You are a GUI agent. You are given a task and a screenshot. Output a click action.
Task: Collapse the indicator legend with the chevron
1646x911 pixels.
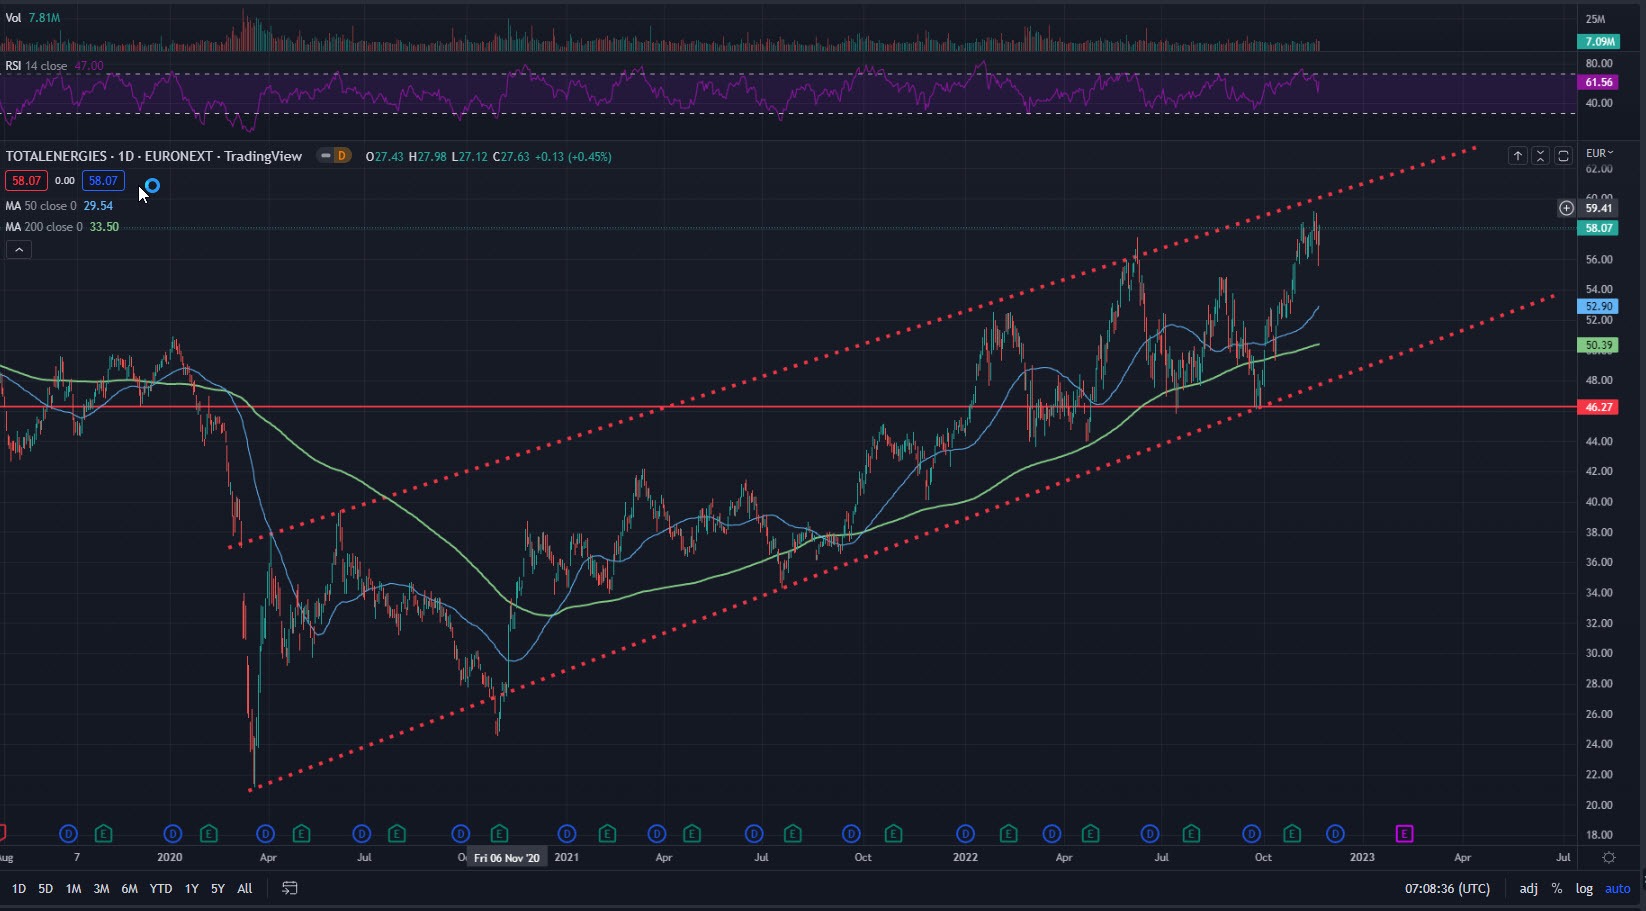[18, 250]
